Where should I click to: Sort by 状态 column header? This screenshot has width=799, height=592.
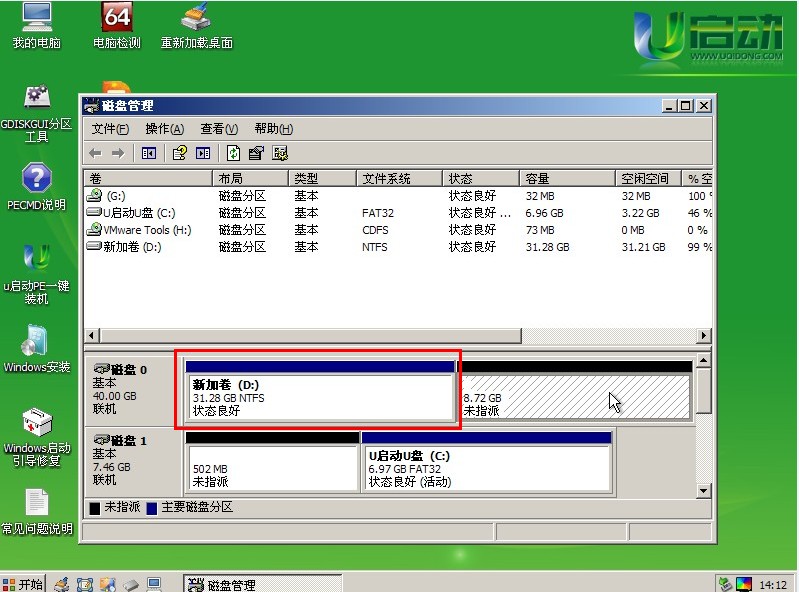(x=481, y=178)
